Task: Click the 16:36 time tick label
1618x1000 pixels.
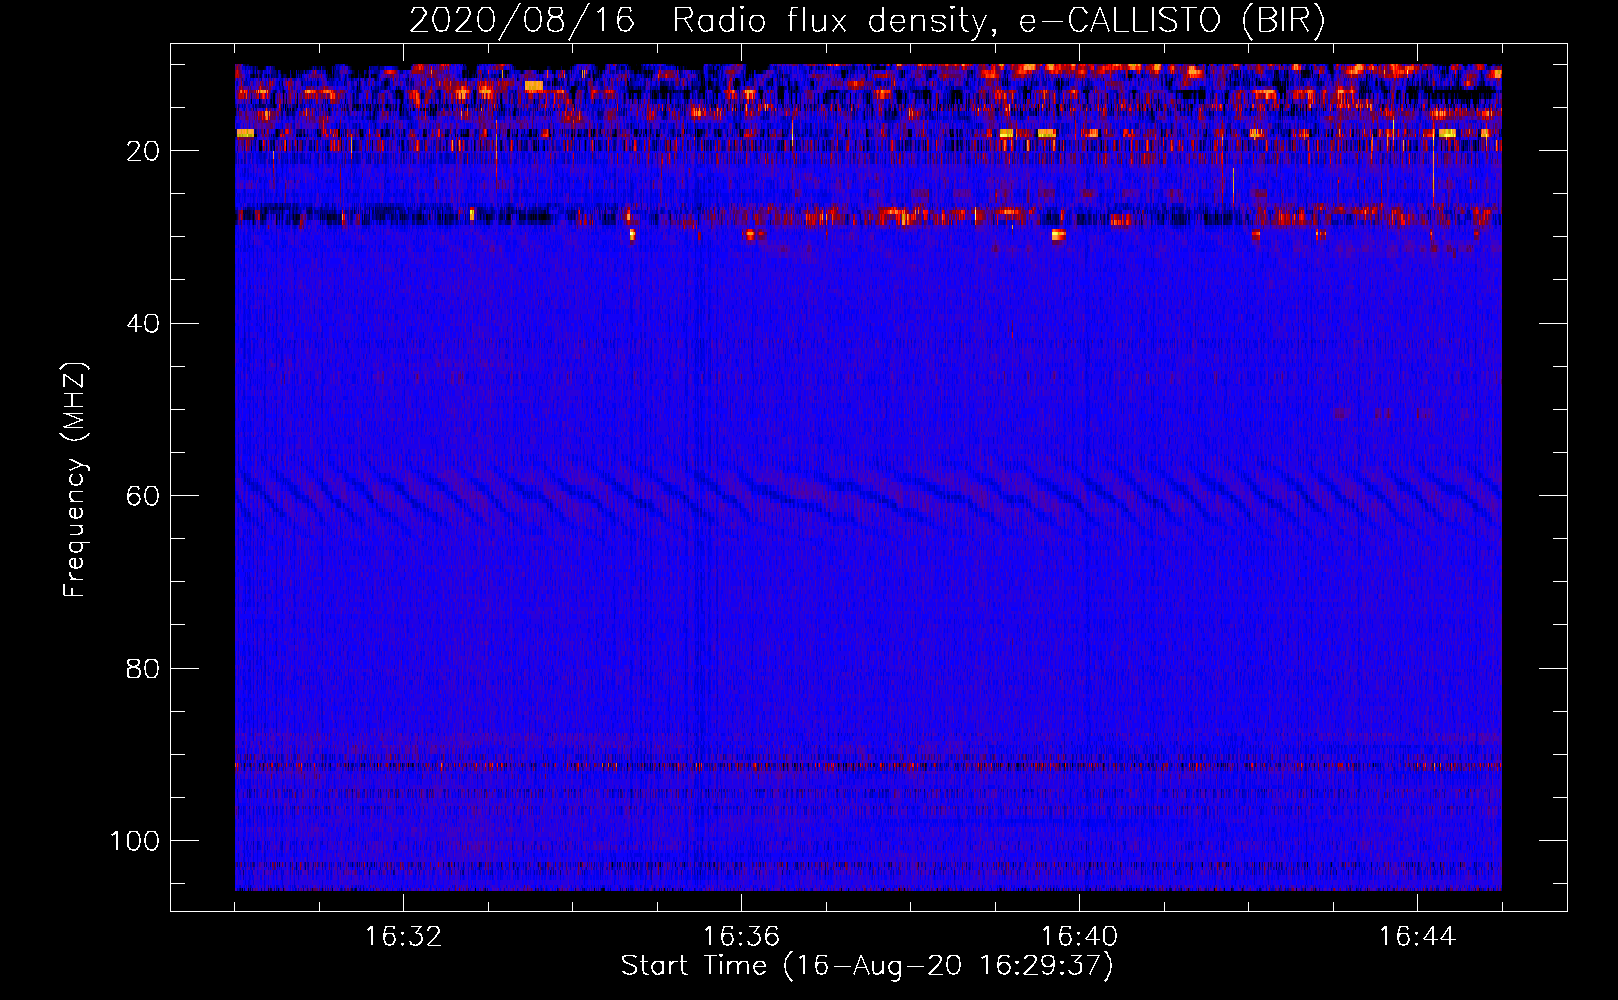Action: click(741, 937)
